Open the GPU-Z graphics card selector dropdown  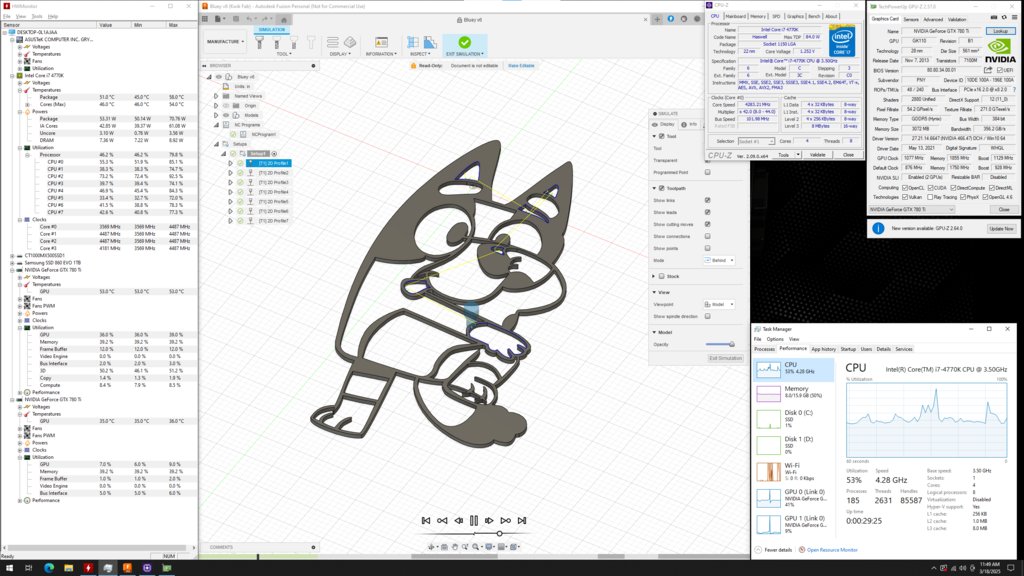[911, 210]
